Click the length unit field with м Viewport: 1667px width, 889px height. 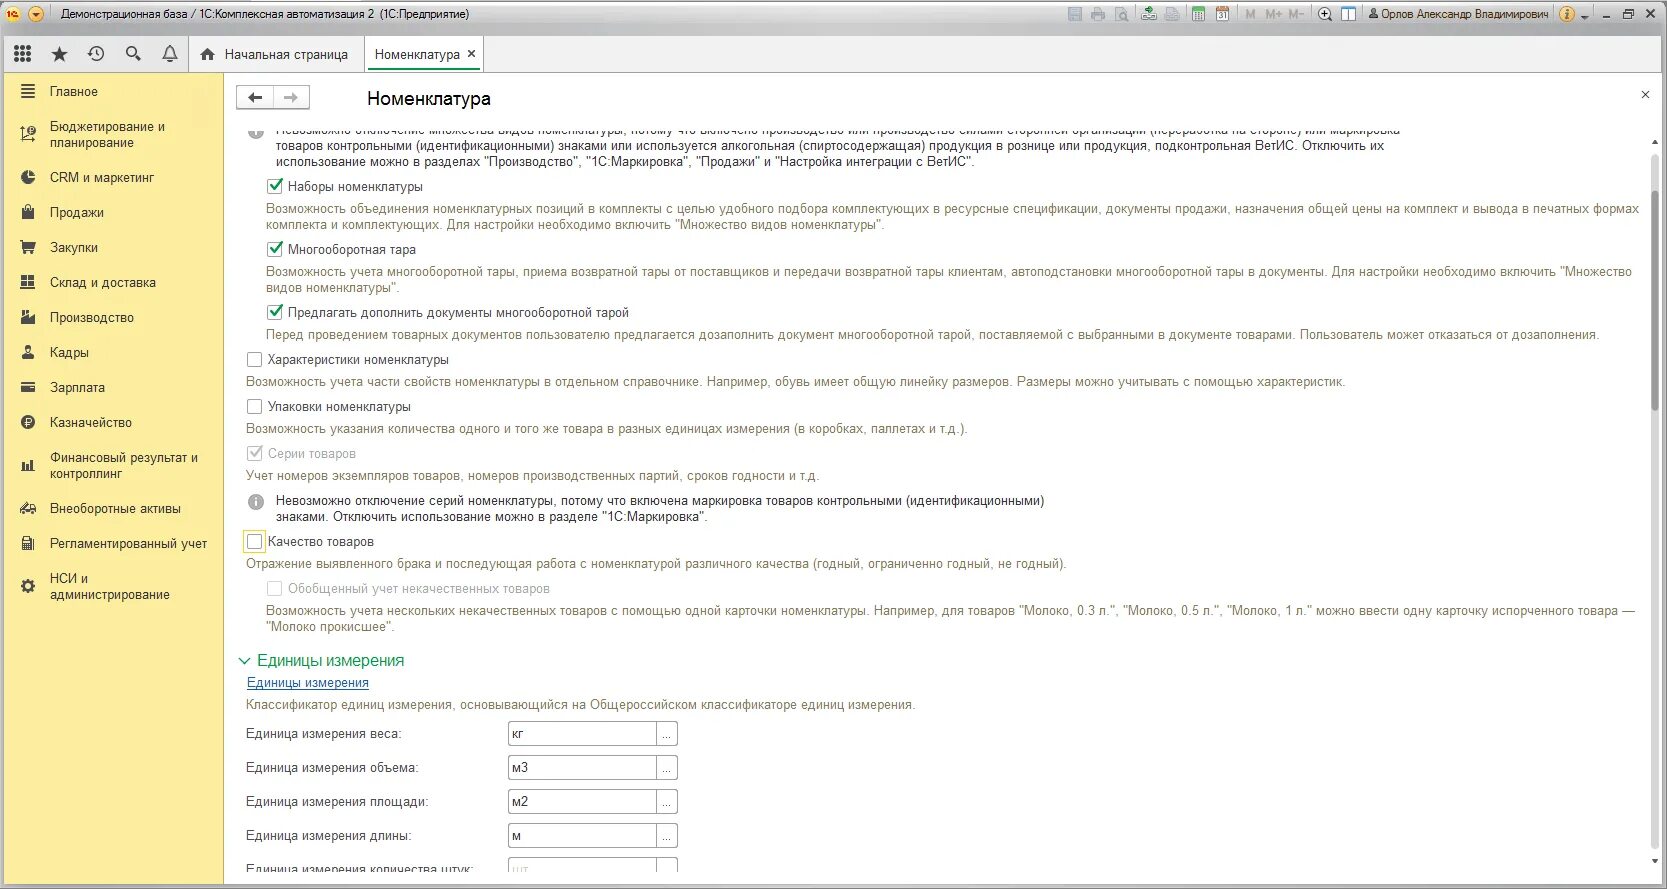coord(582,836)
